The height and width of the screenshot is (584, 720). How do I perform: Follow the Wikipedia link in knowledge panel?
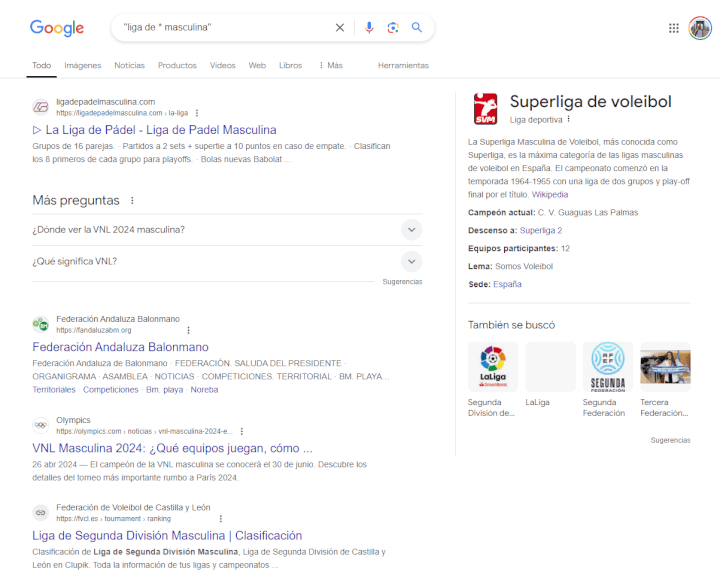tap(550, 195)
